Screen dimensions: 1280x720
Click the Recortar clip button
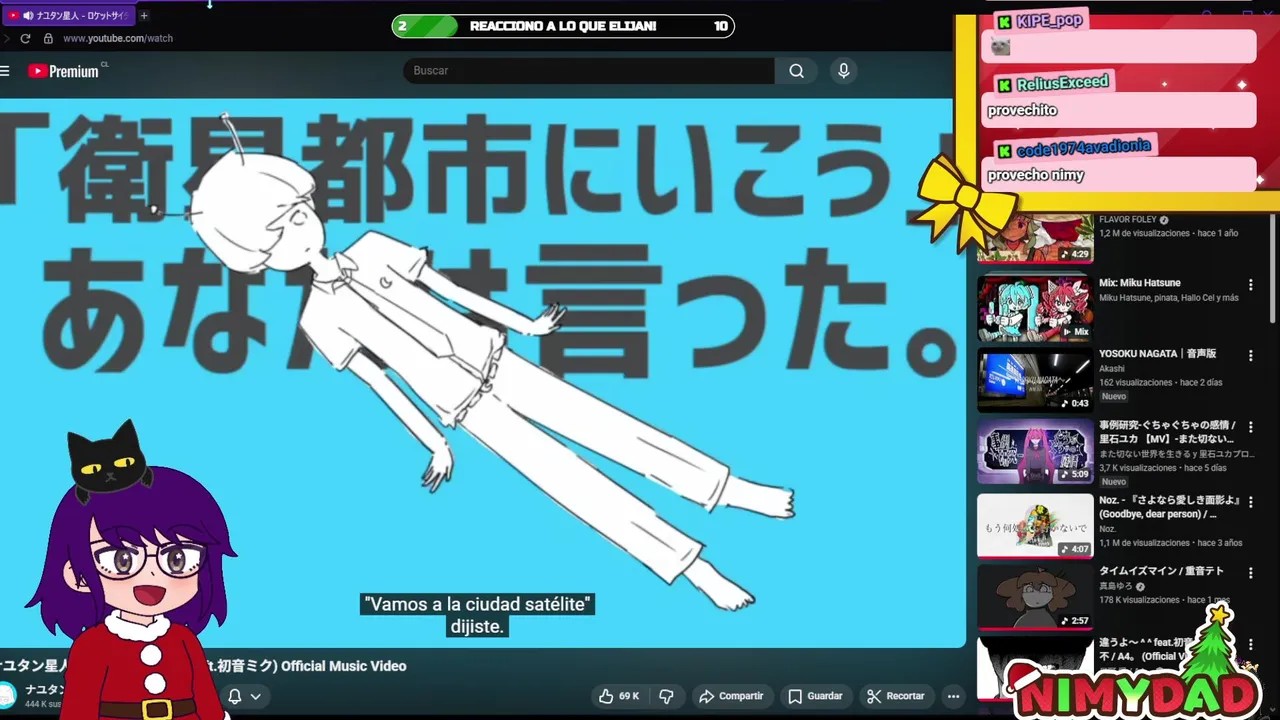coord(896,696)
